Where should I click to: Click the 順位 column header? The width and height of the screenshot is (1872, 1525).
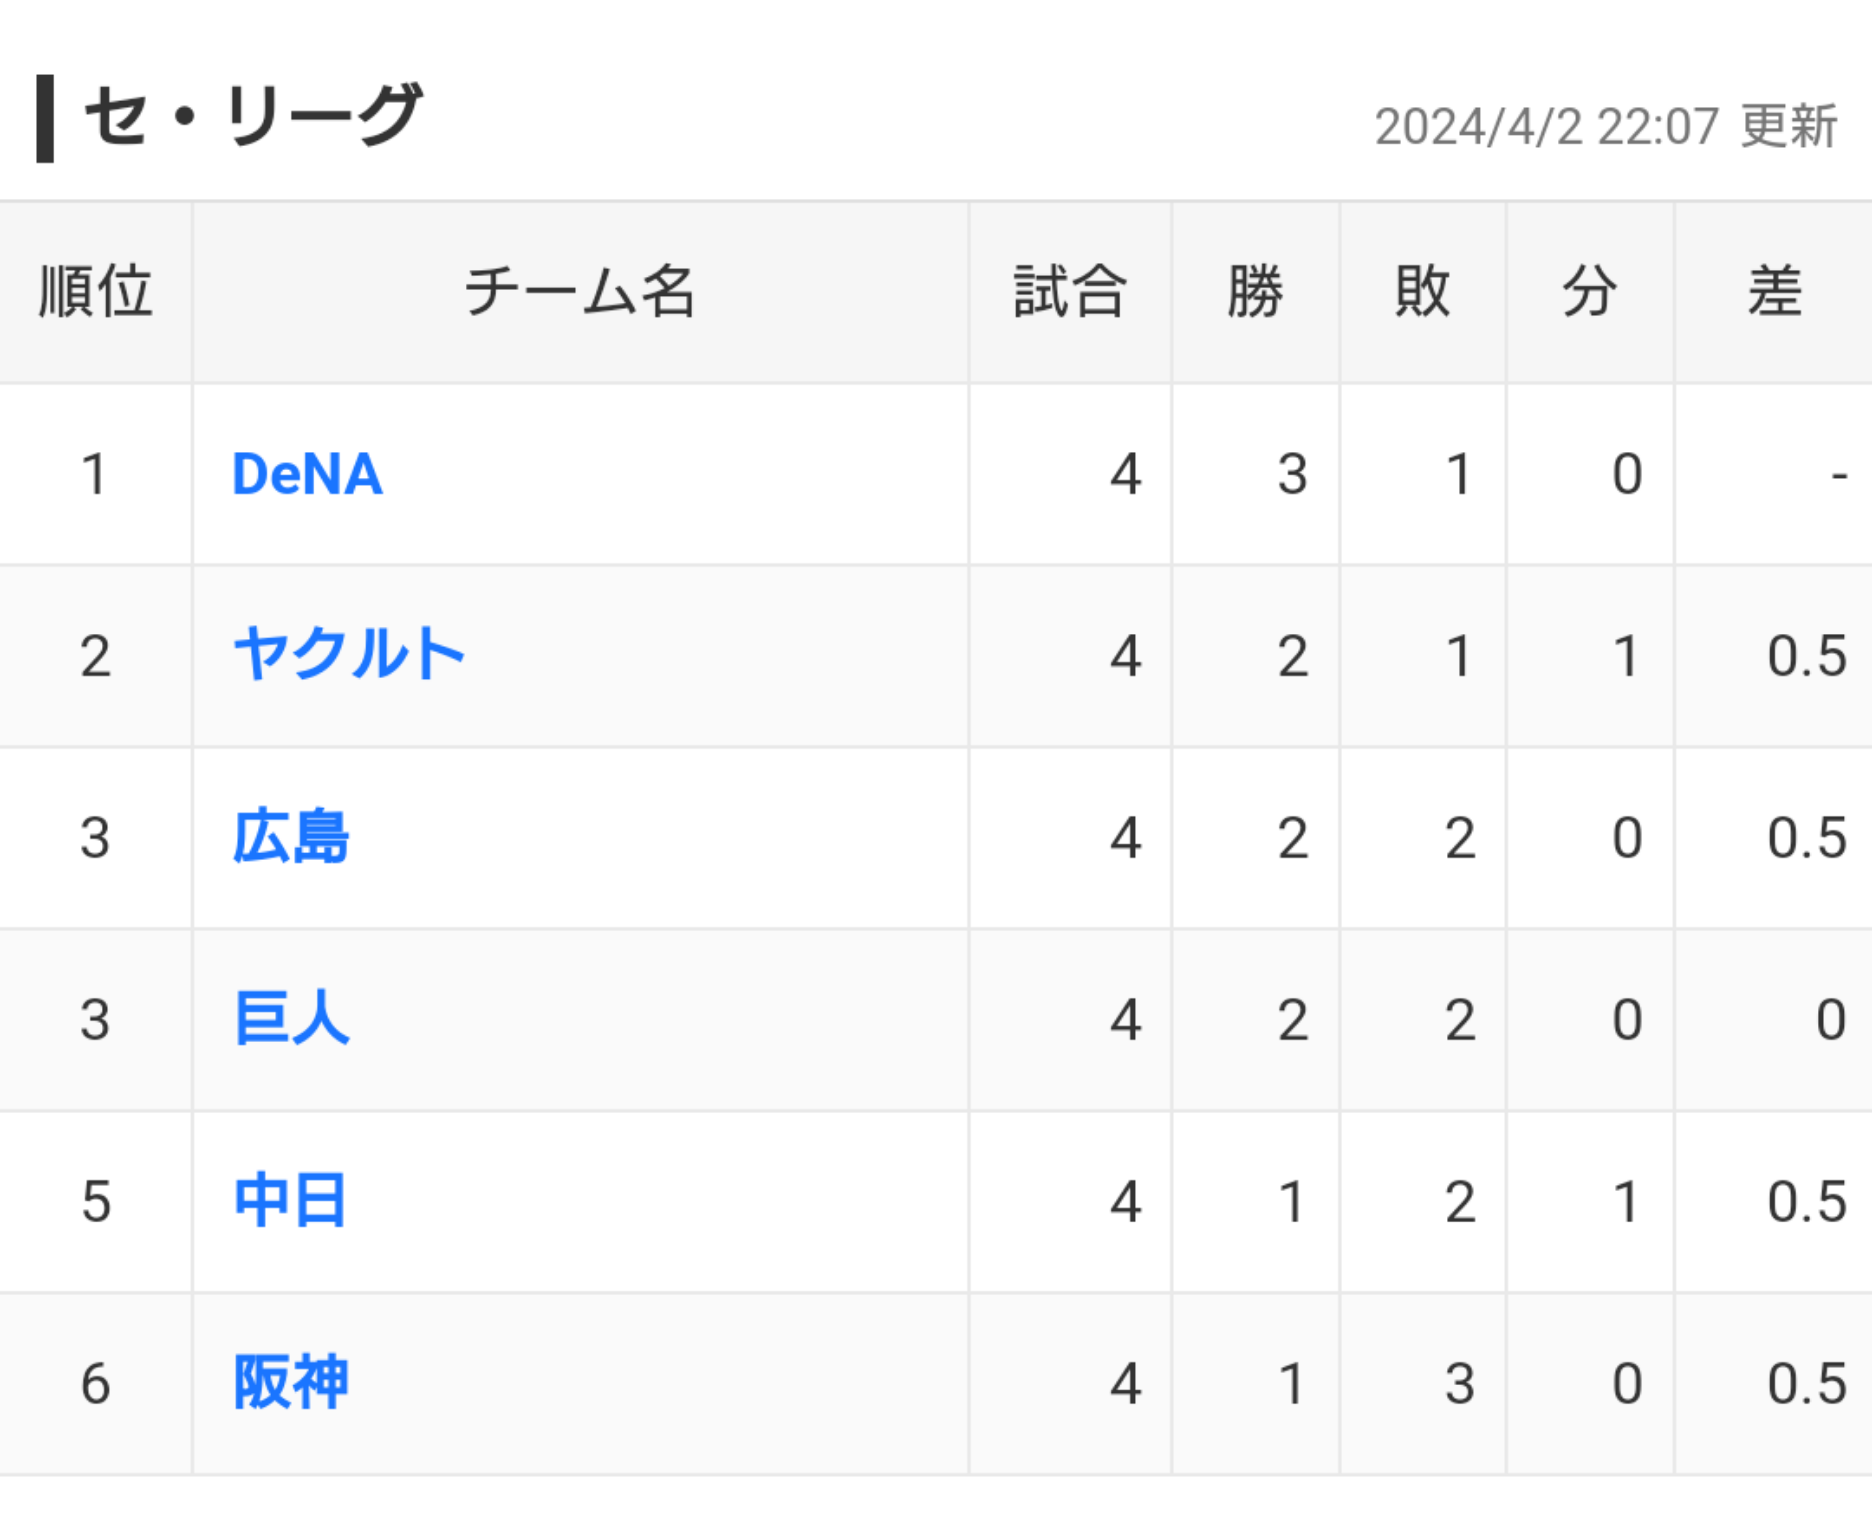click(x=95, y=292)
